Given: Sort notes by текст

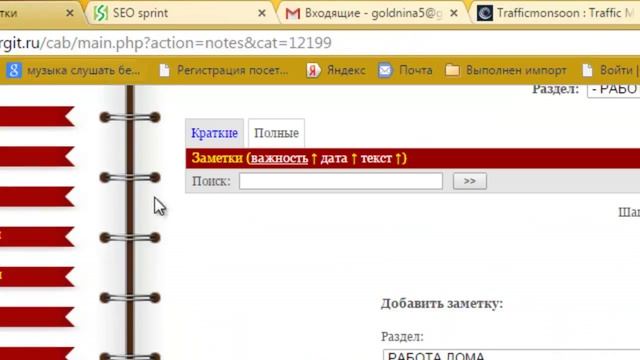Looking at the screenshot, I should click(376, 158).
